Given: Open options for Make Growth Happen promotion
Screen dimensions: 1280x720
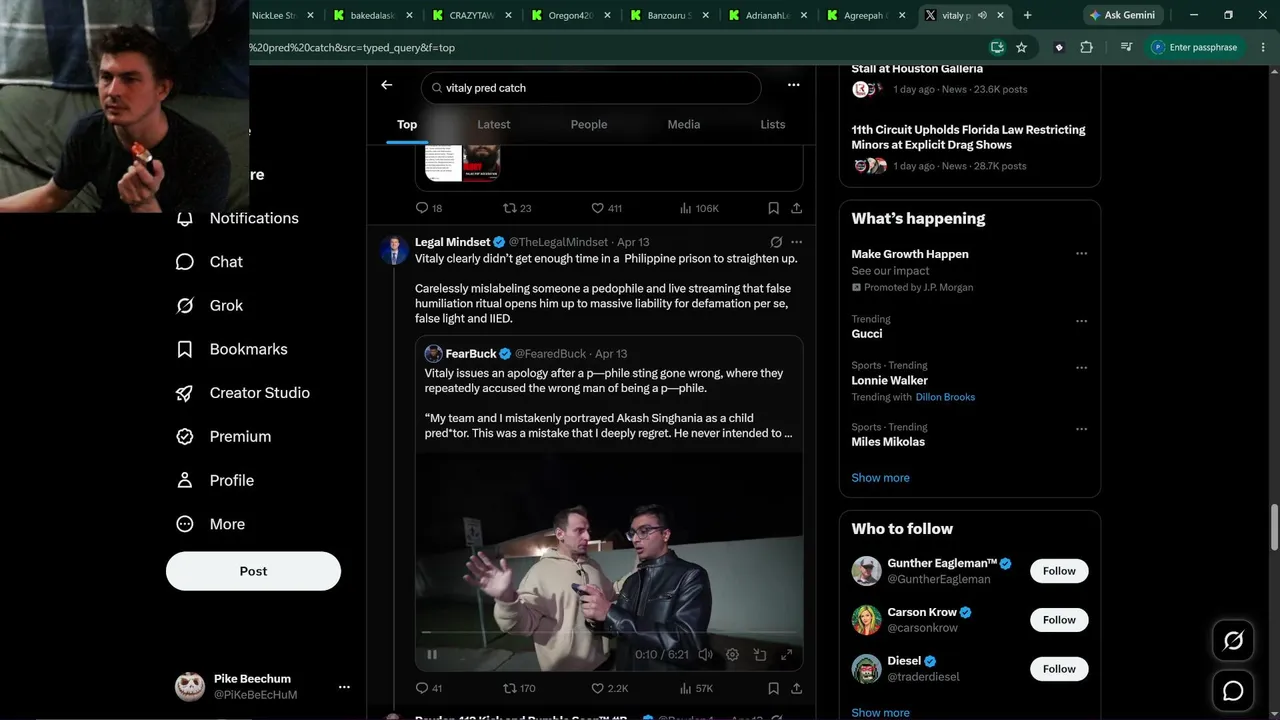Looking at the screenshot, I should coord(1081,254).
